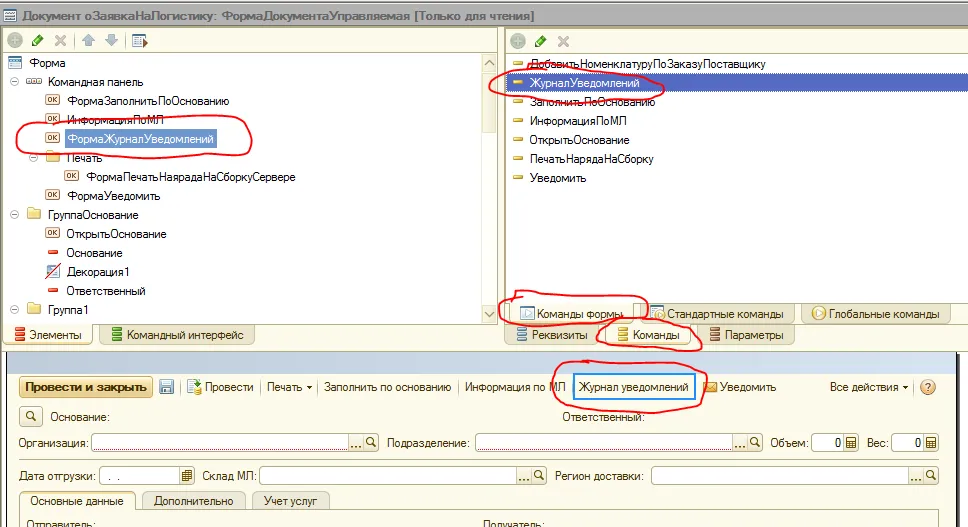The height and width of the screenshot is (527, 968).
Task: Open calculator icon in Объем field
Action: [851, 442]
